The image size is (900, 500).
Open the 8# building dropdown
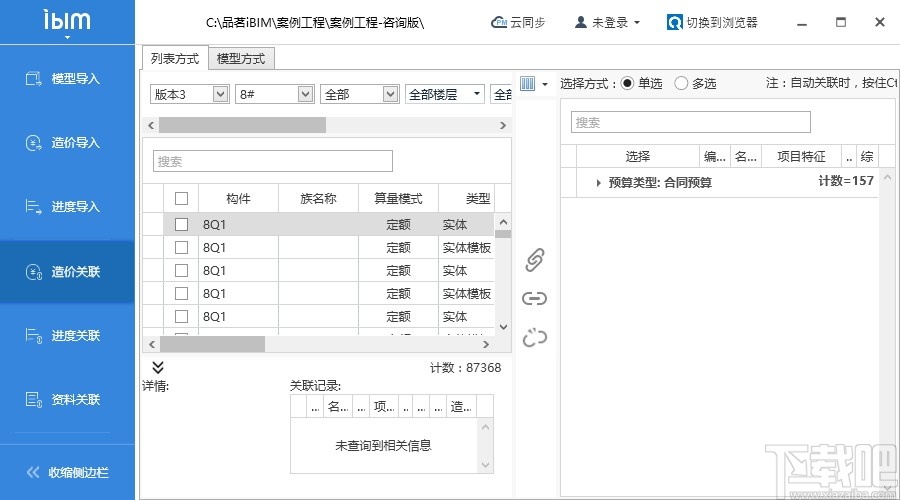274,94
